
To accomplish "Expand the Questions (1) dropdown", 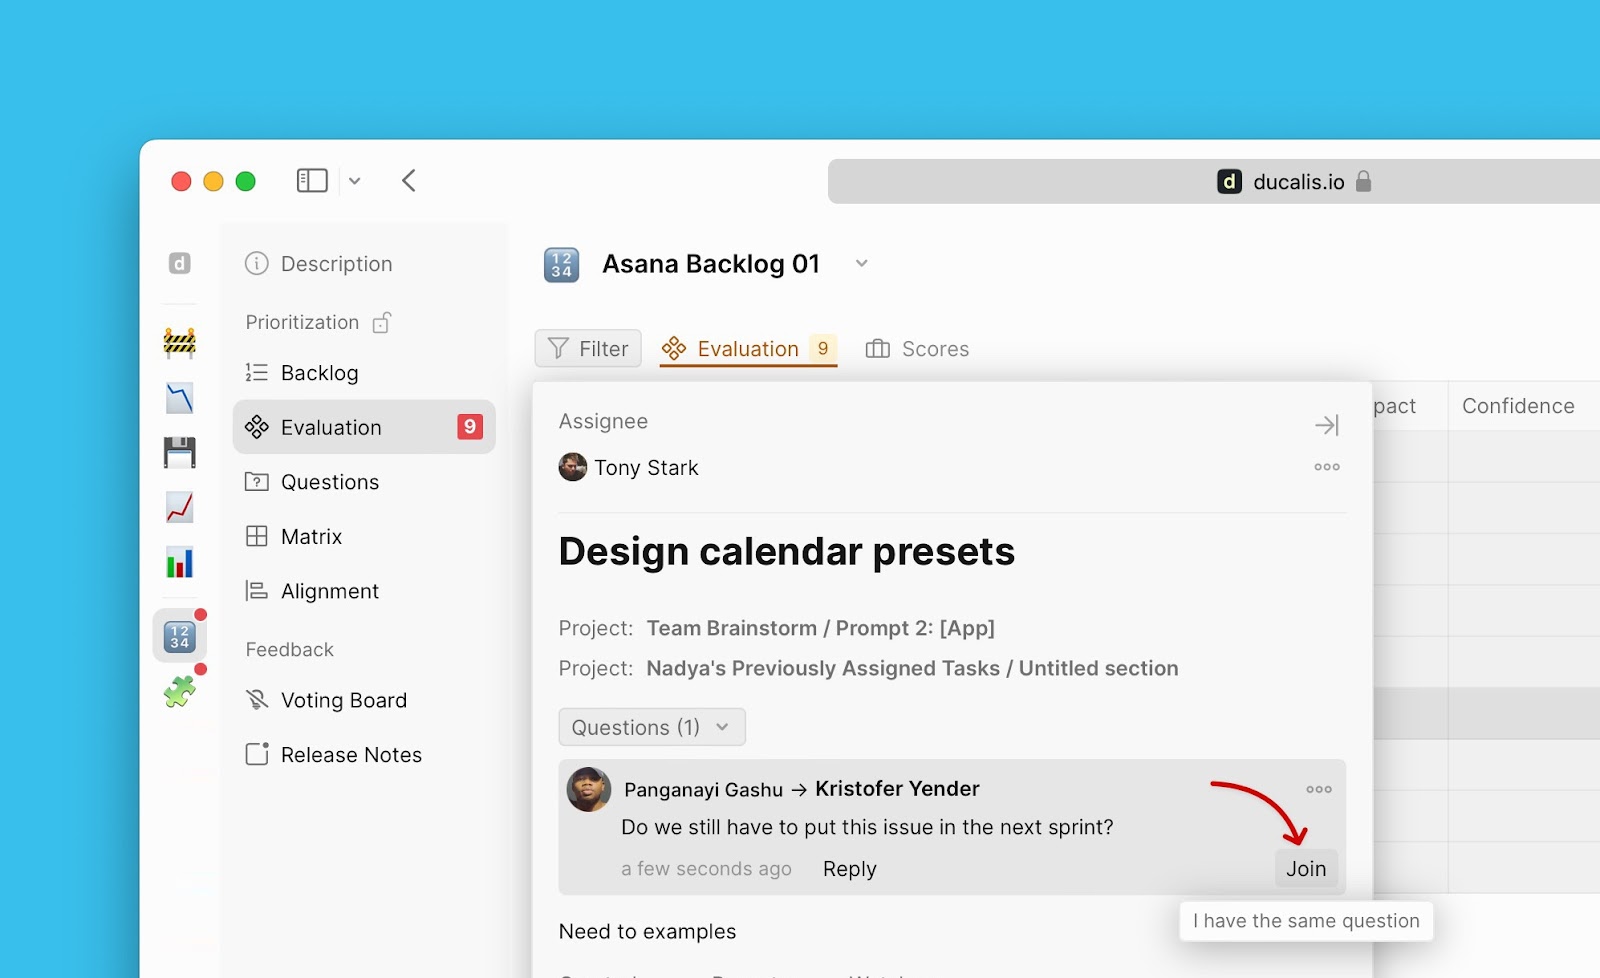I will click(x=652, y=727).
